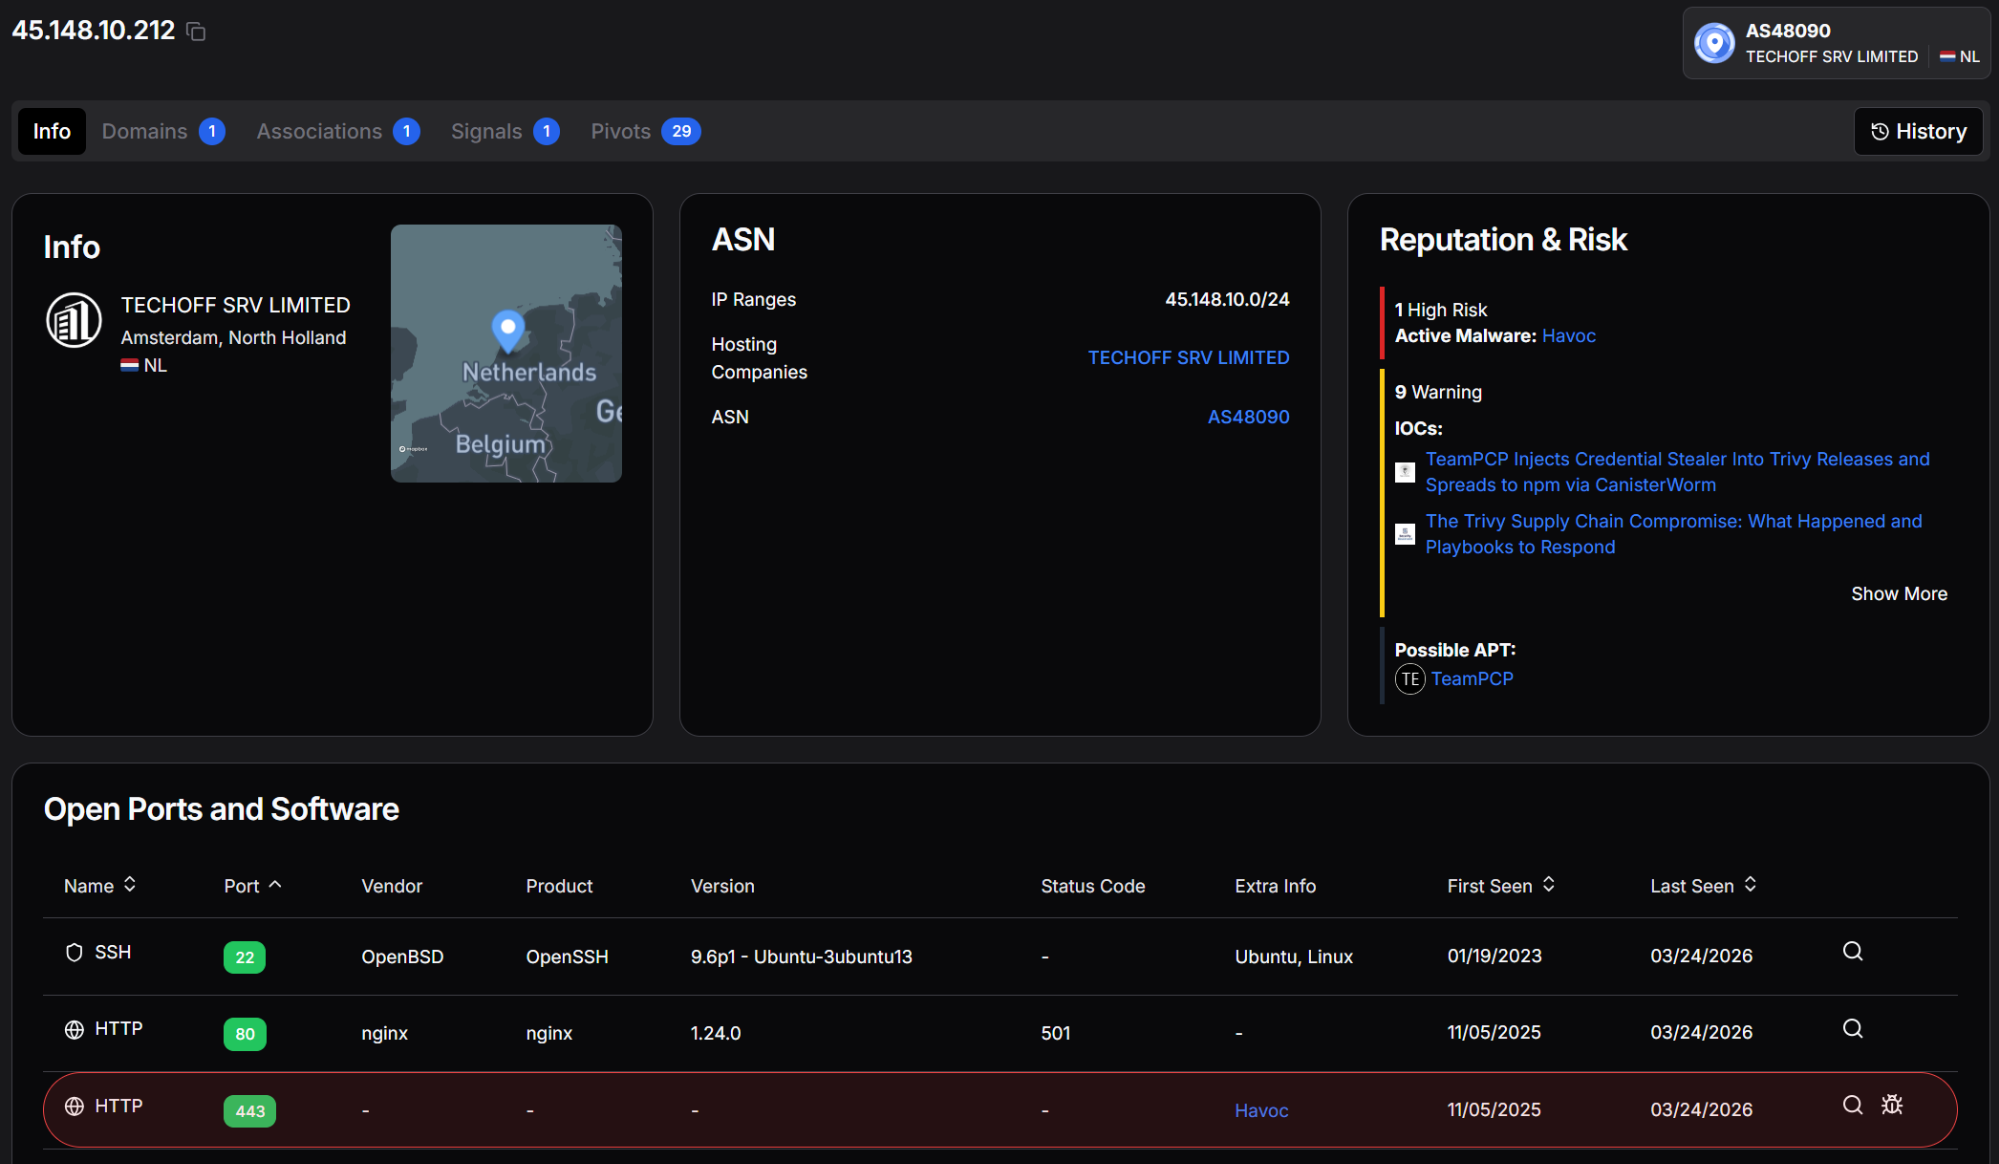This screenshot has height=1164, width=1999.
Task: Follow the AS48090 link in the ASN panel
Action: tap(1248, 416)
